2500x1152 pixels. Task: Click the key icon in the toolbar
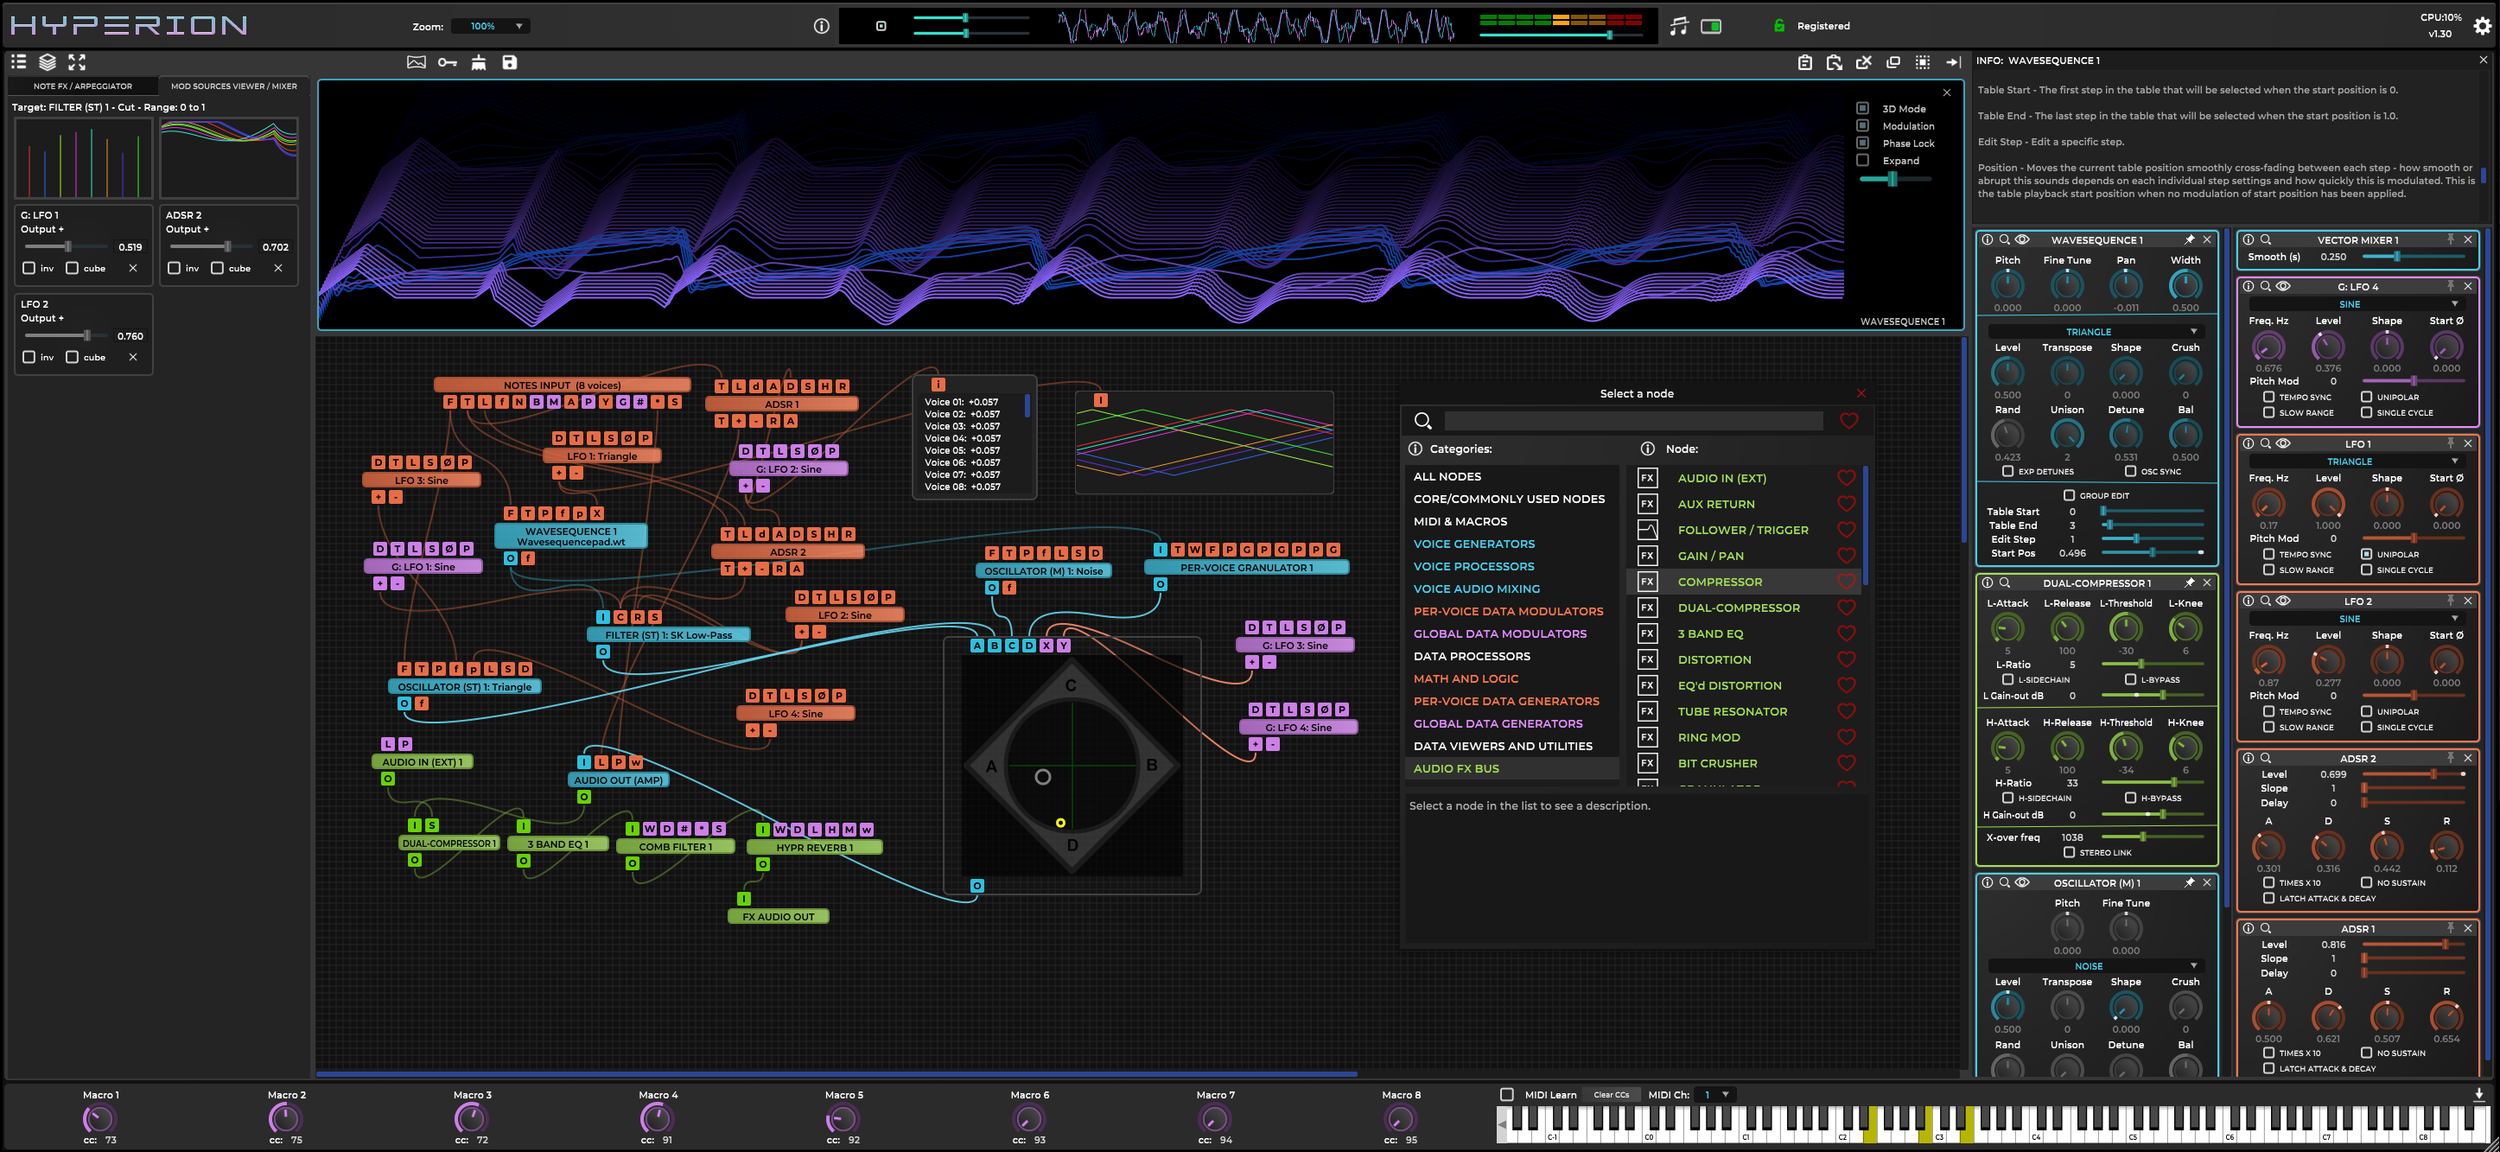(447, 62)
